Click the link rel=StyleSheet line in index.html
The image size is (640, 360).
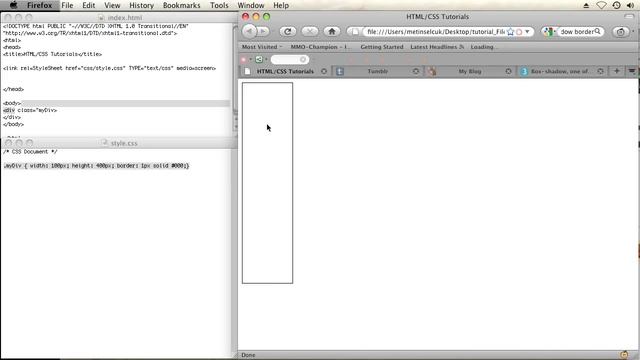point(109,68)
